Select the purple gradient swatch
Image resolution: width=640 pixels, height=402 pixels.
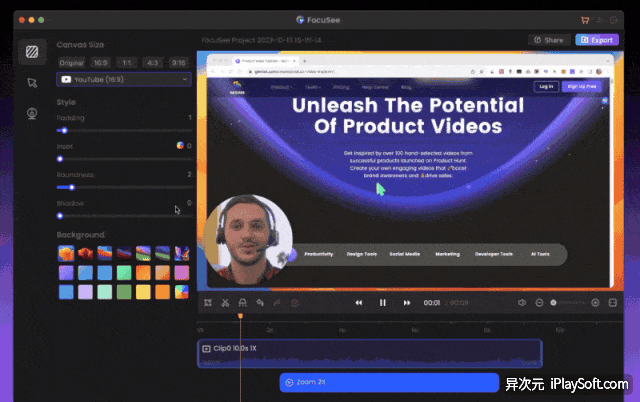coord(66,273)
